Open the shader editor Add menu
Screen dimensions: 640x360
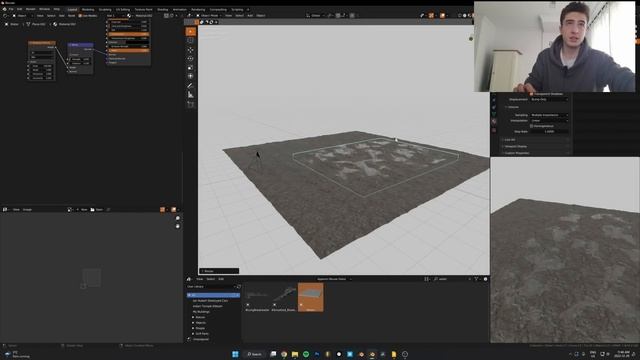[x=62, y=16]
